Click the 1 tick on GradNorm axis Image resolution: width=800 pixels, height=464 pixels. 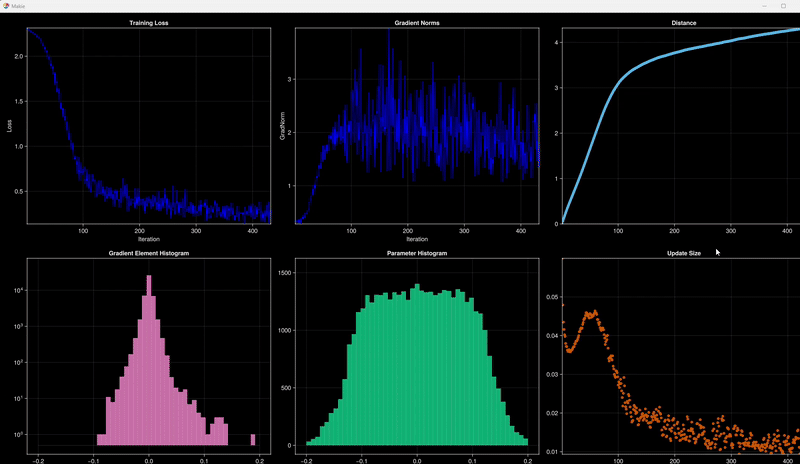click(289, 186)
